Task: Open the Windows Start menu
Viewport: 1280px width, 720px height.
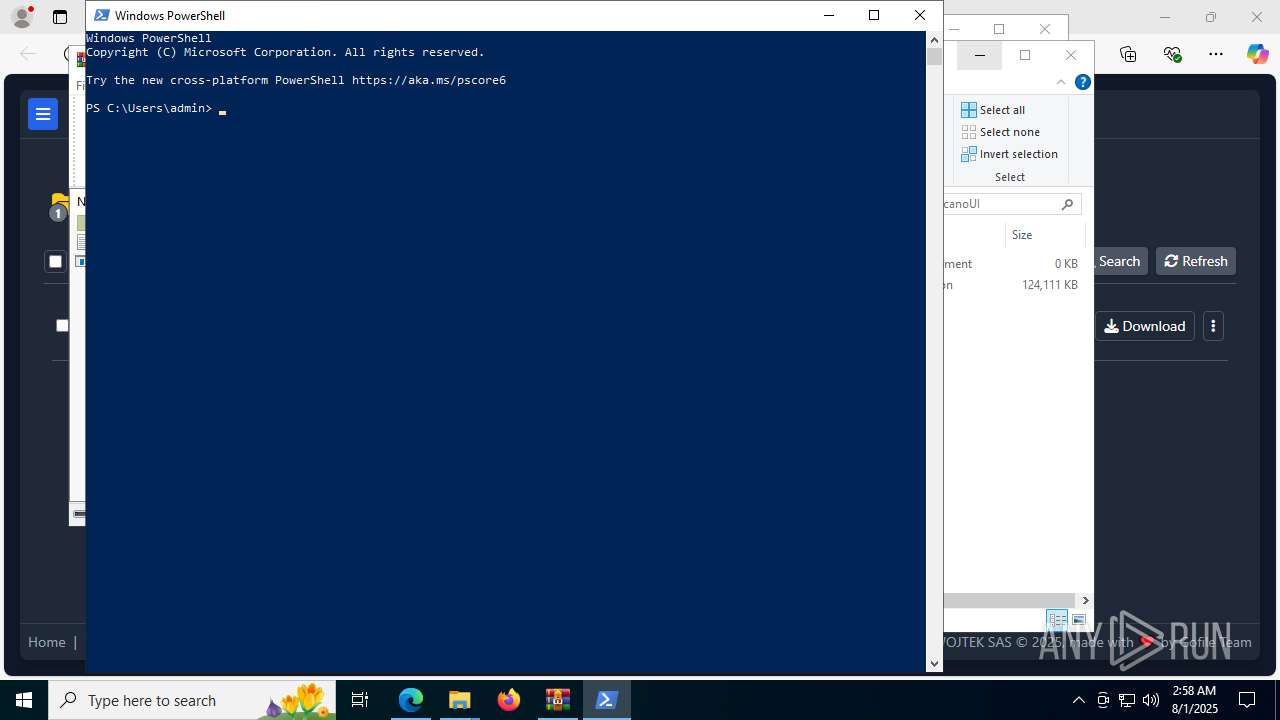Action: (24, 700)
